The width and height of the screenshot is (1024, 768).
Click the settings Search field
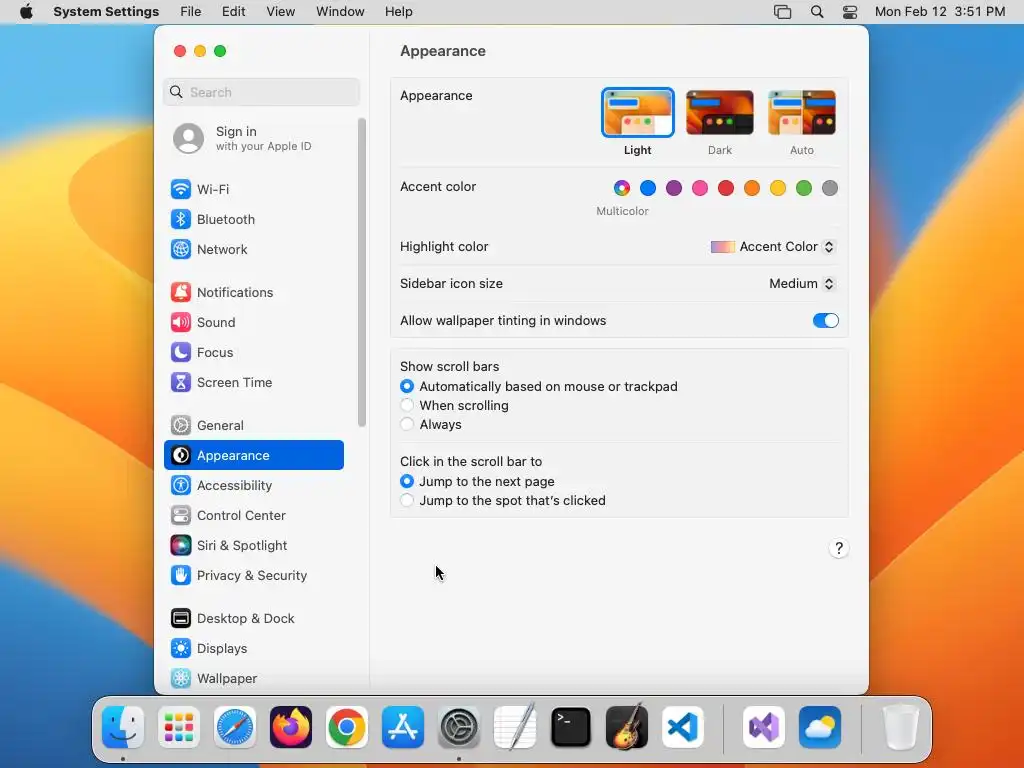pyautogui.click(x=261, y=92)
